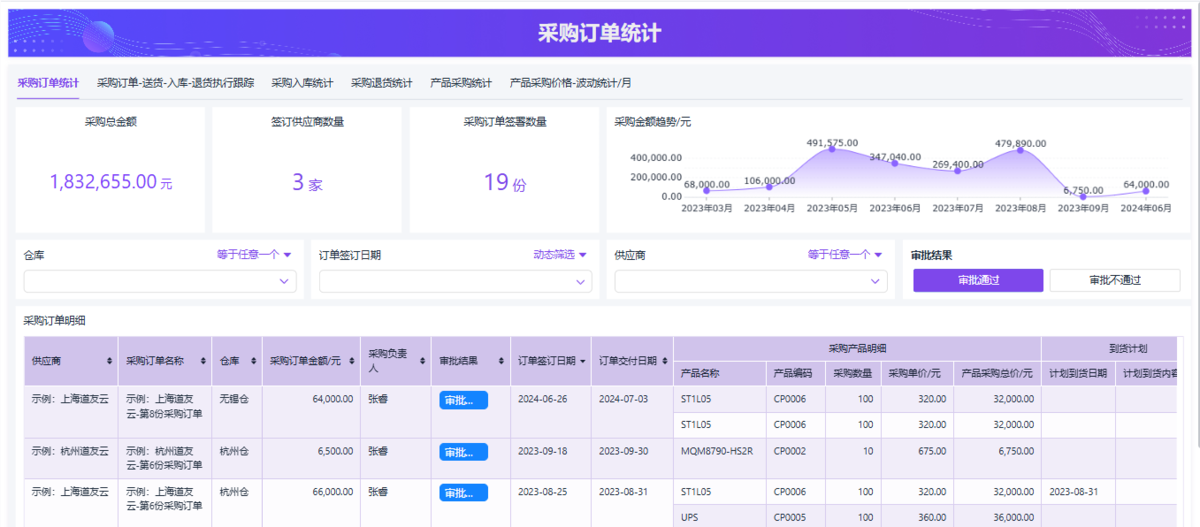Click sort arrow in 订单签订日期 header
The image size is (1200, 527).
click(582, 361)
